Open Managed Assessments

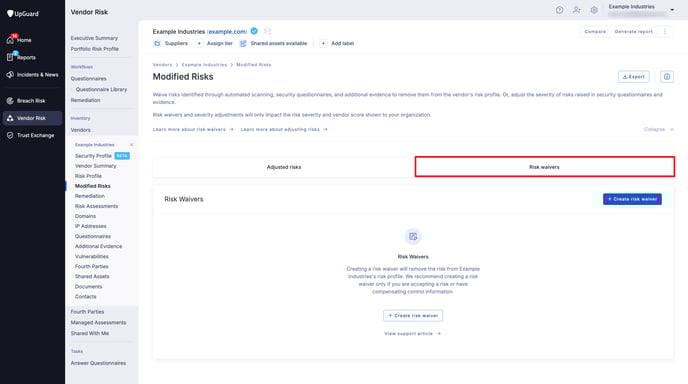click(98, 323)
